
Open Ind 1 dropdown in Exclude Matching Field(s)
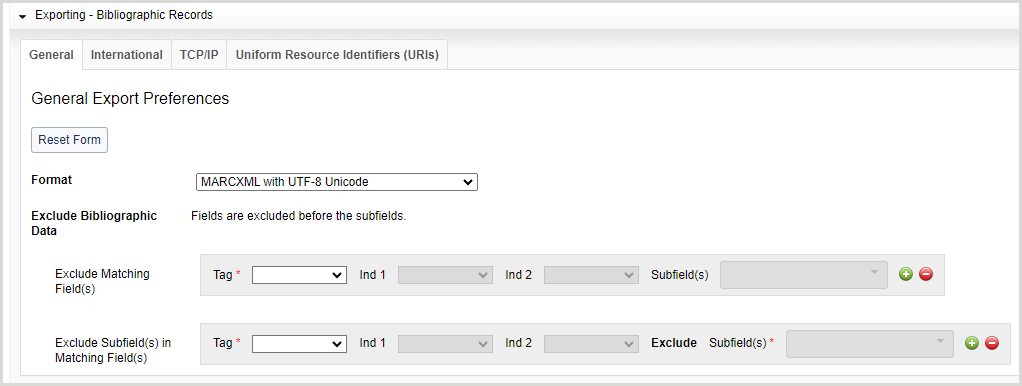445,275
